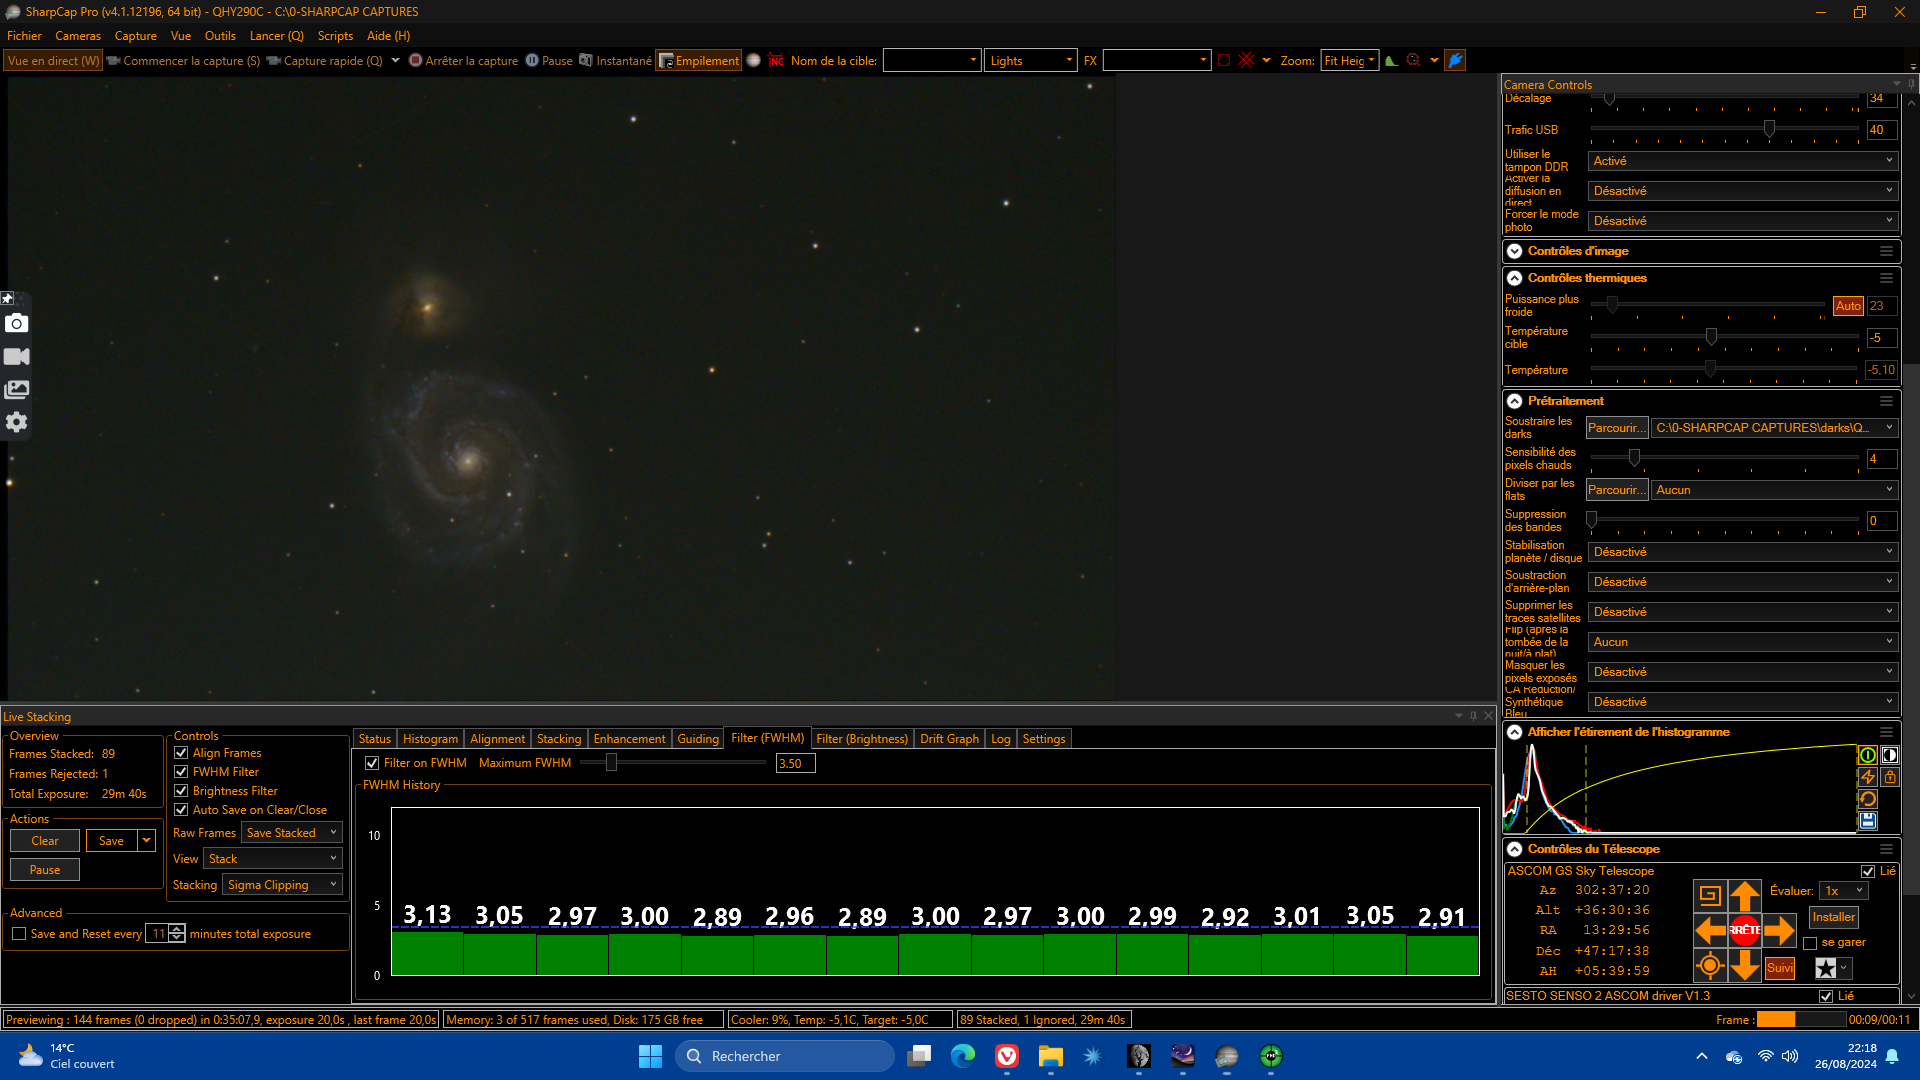
Task: Expand the Contrôles d'image section
Action: pos(1515,251)
